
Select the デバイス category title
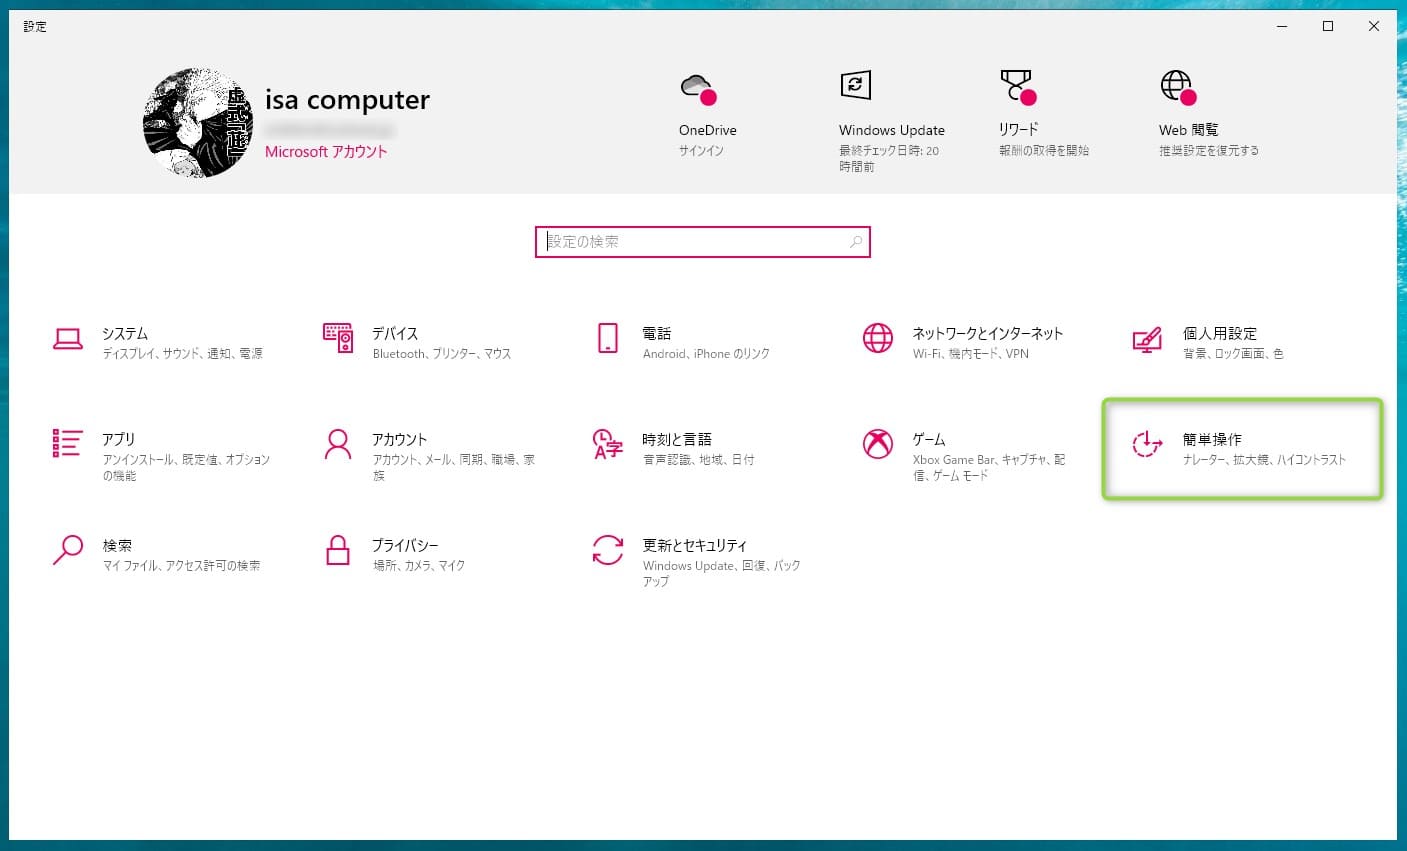click(395, 333)
